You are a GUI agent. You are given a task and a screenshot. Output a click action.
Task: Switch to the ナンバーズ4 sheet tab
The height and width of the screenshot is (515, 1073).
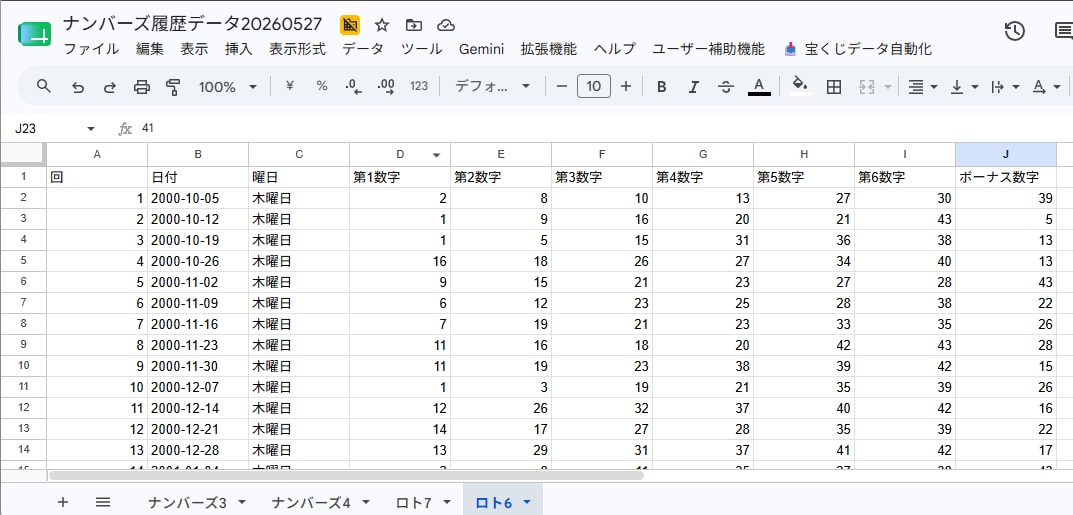pyautogui.click(x=322, y=503)
